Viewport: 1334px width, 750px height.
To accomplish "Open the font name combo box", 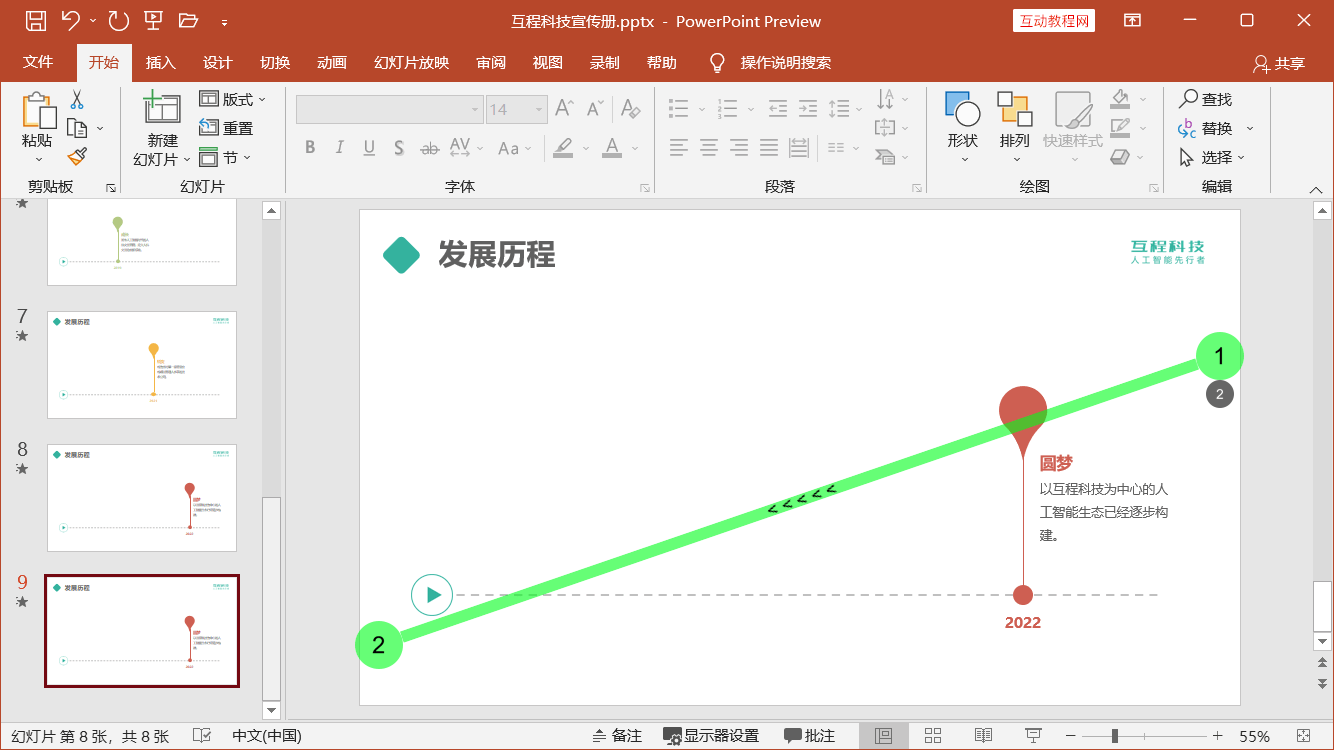I will click(390, 109).
